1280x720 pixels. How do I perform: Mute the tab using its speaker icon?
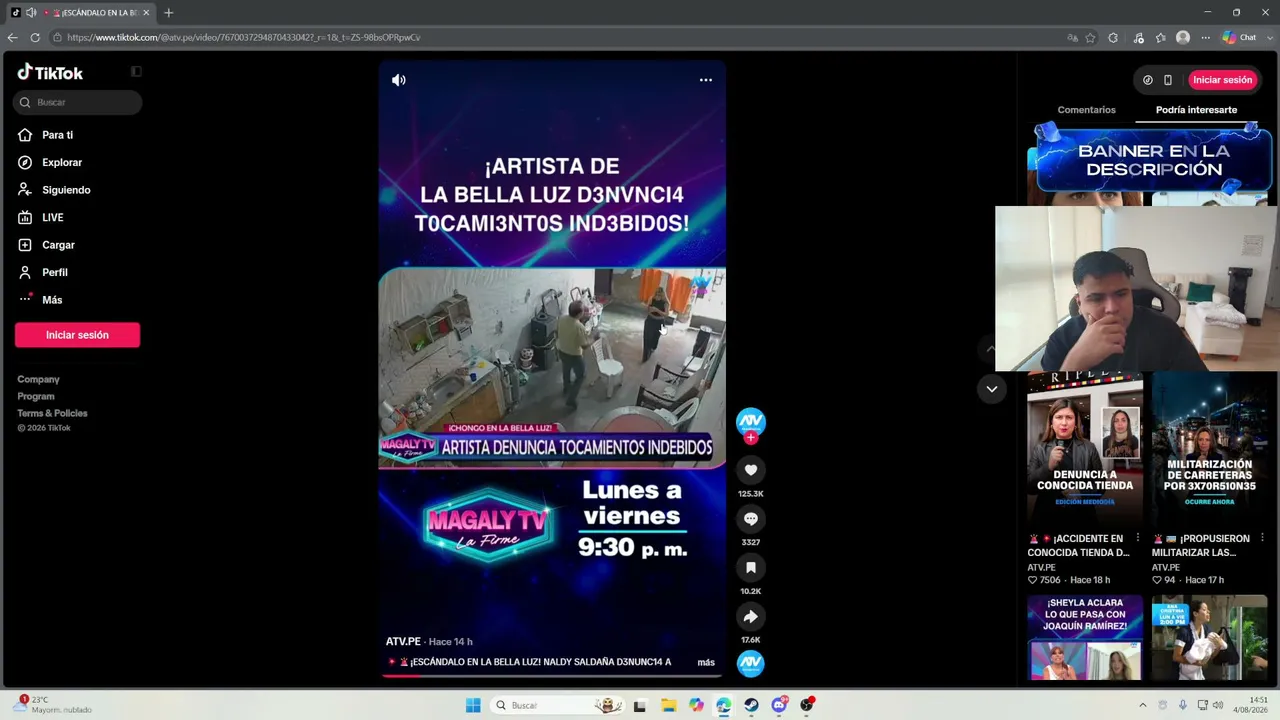(x=31, y=13)
